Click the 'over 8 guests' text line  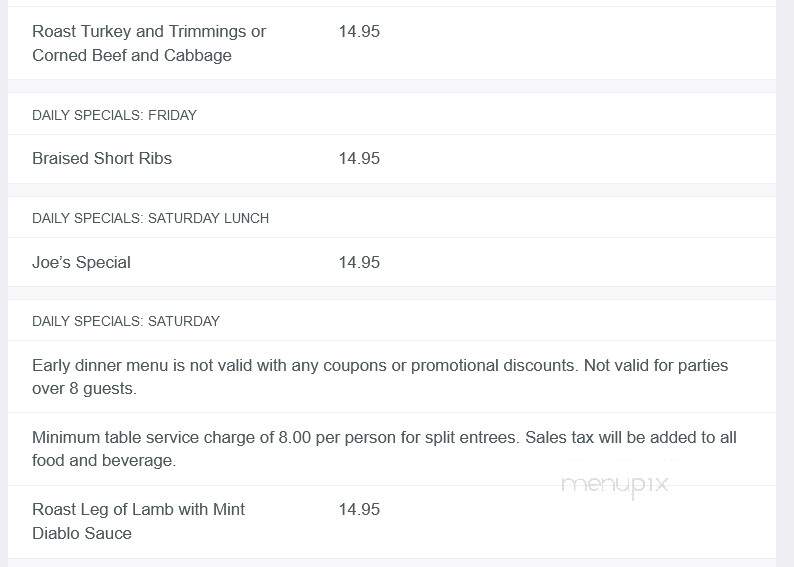(x=84, y=389)
